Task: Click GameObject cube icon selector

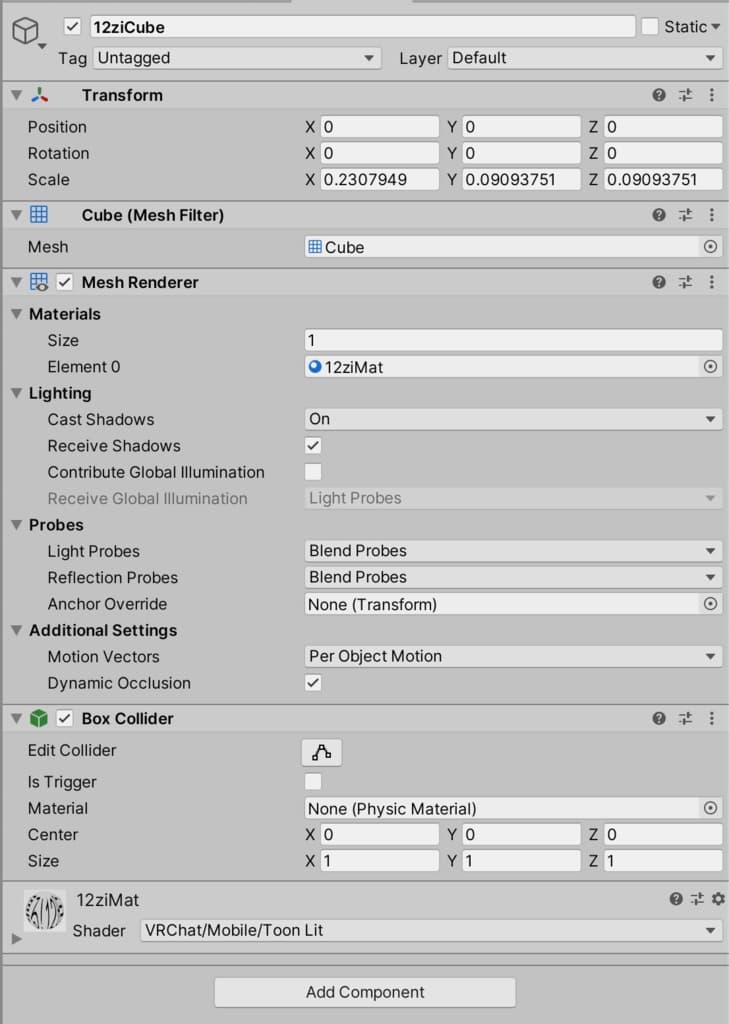Action: click(26, 31)
